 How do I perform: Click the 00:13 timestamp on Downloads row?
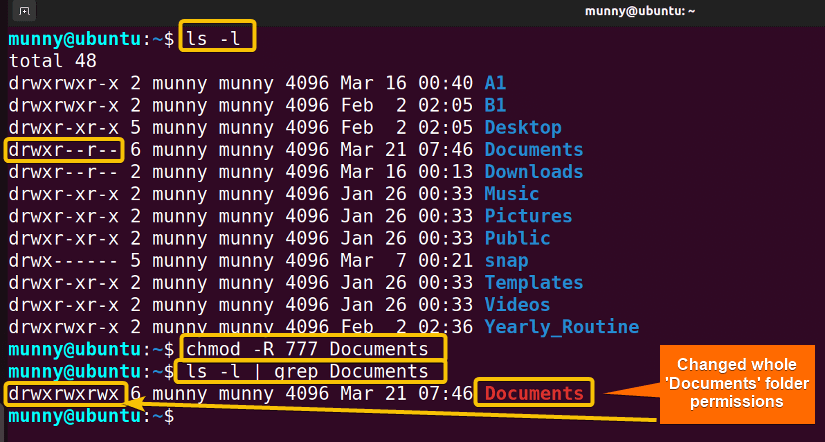point(446,172)
